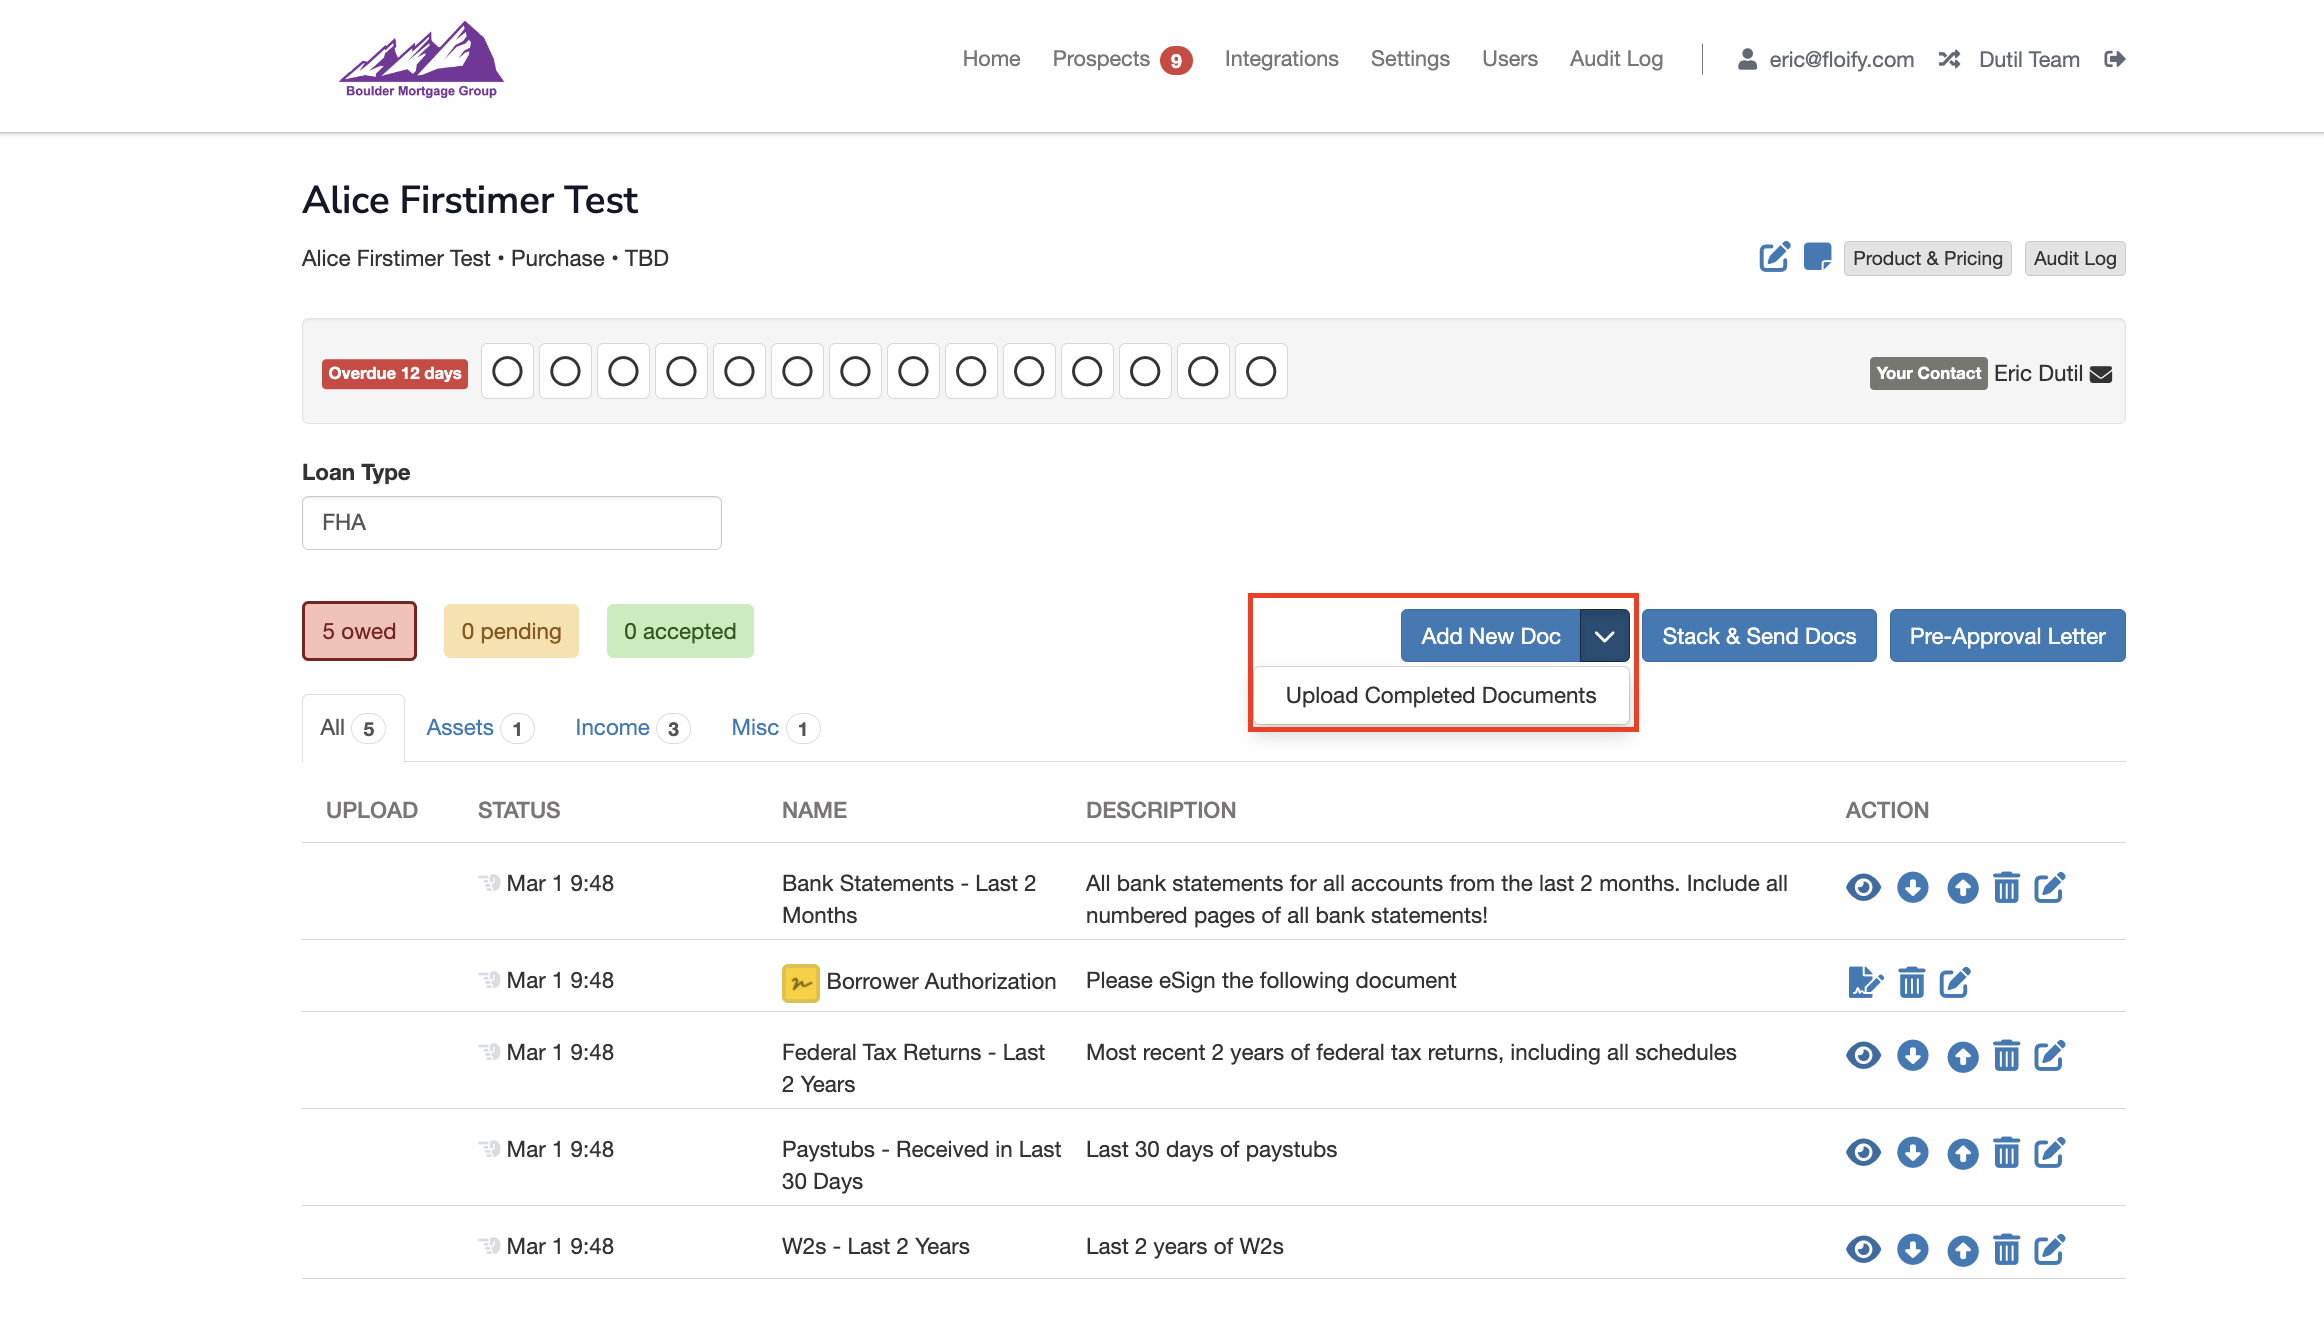Screen dimensions: 2324x1334
Task: Click the Overdue 12 days badge
Action: point(394,373)
